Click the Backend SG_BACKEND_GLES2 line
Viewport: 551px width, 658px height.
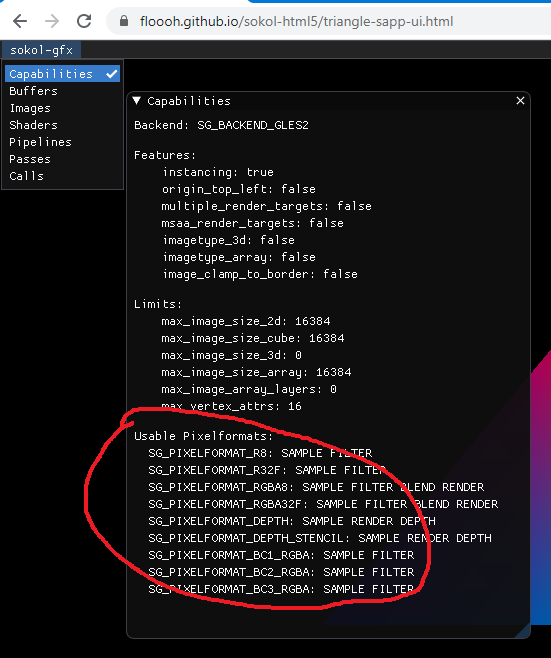click(222, 125)
